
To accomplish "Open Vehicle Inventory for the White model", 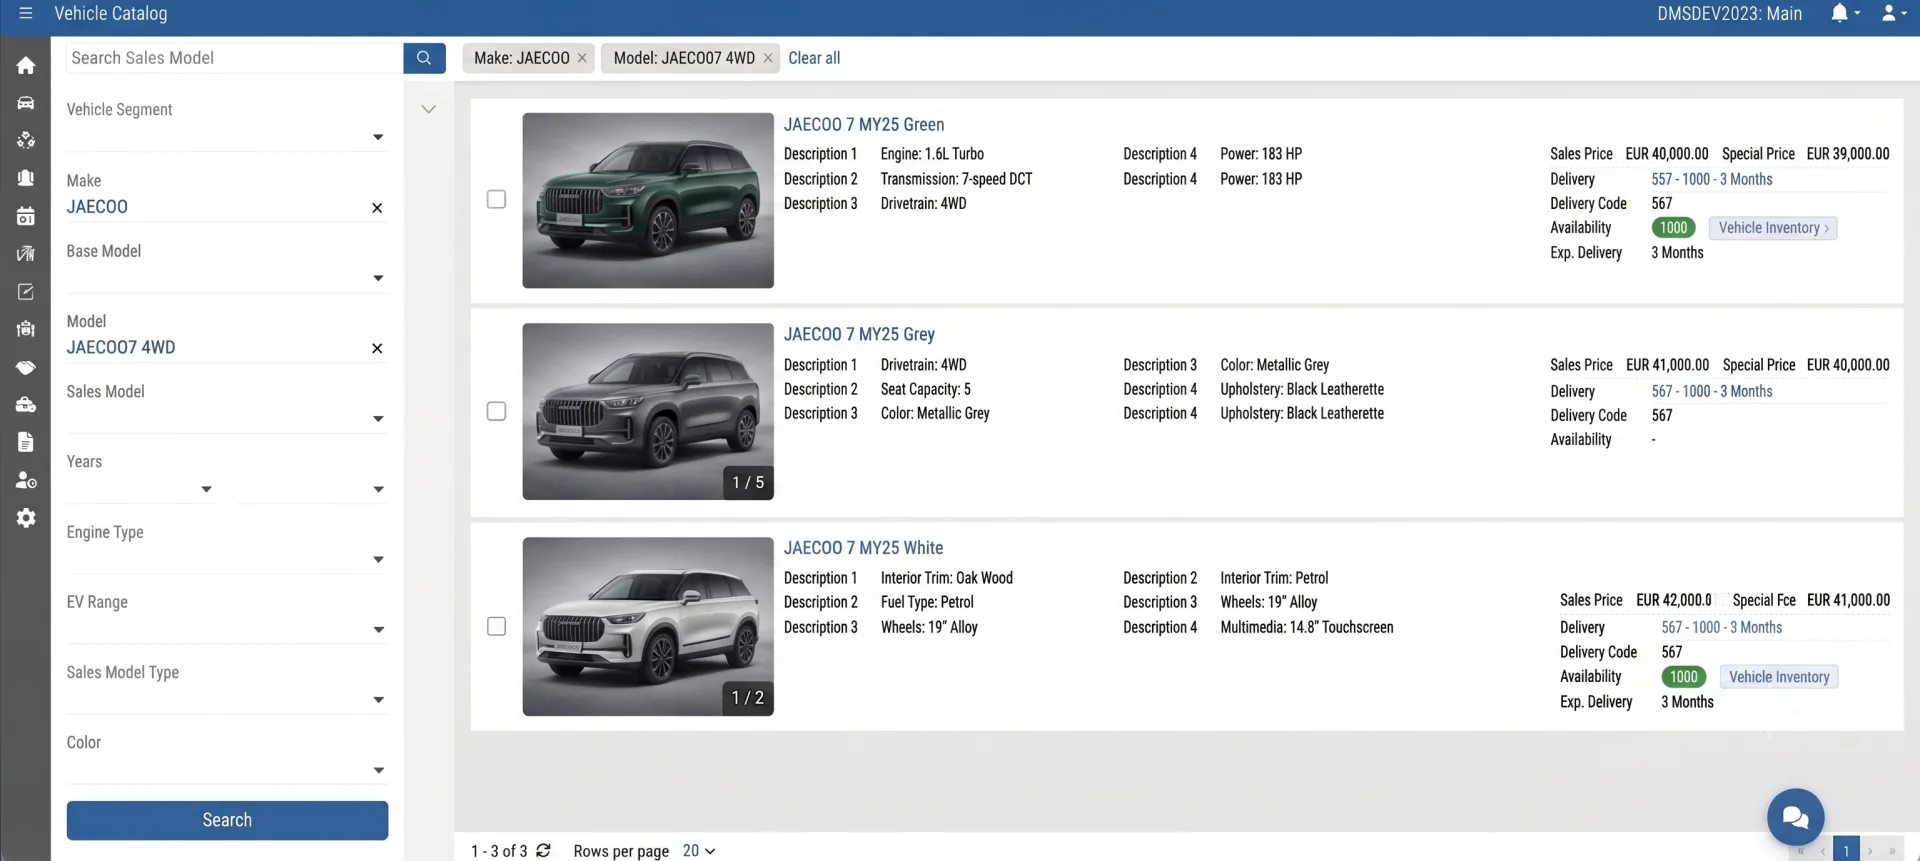I will 1779,677.
